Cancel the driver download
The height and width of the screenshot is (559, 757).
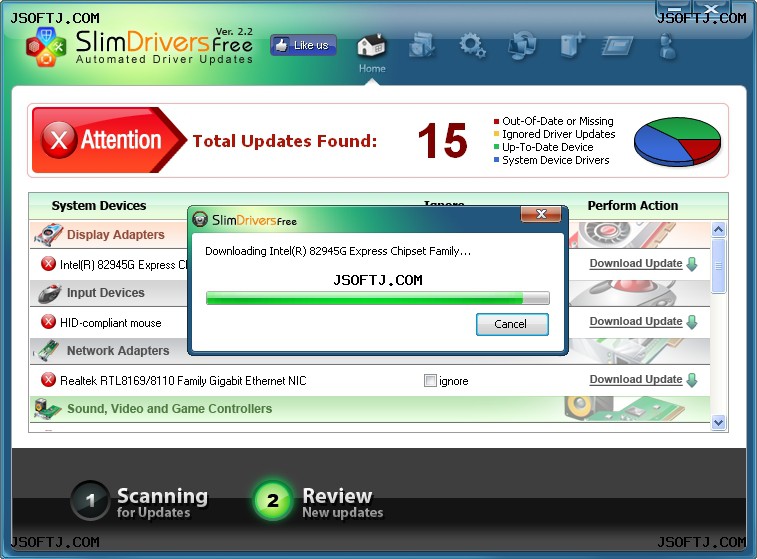[512, 324]
